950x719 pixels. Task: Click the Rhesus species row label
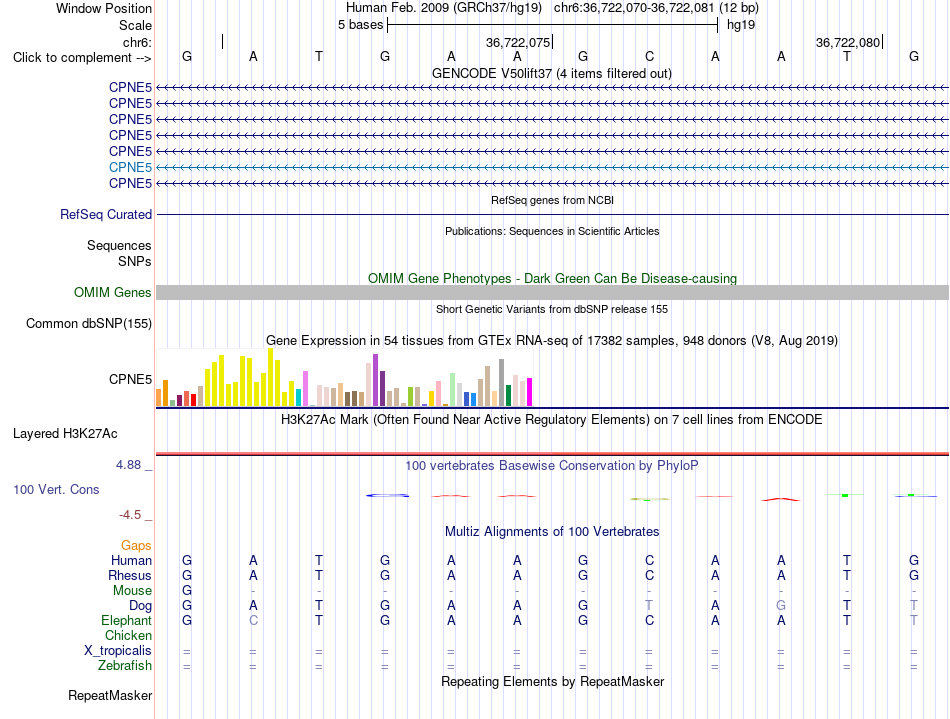[x=130, y=575]
